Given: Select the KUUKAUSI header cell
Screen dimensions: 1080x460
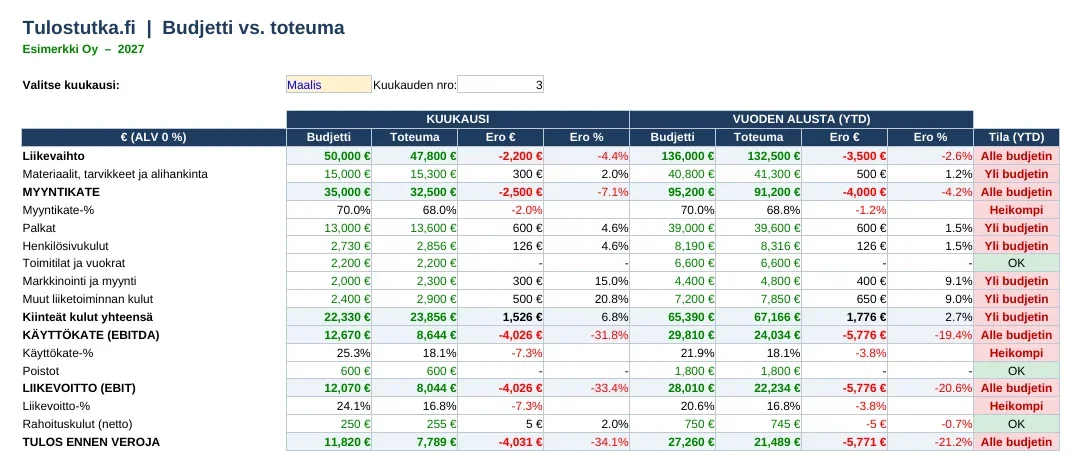Looking at the screenshot, I should click(x=457, y=119).
